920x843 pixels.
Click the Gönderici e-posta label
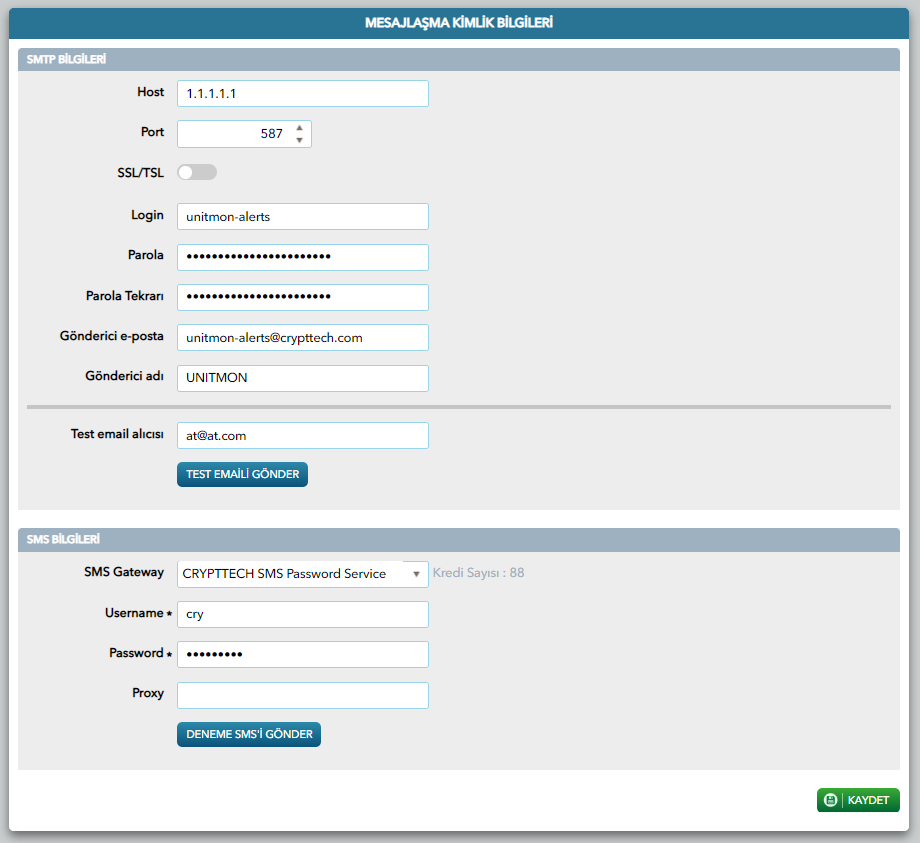pos(111,336)
